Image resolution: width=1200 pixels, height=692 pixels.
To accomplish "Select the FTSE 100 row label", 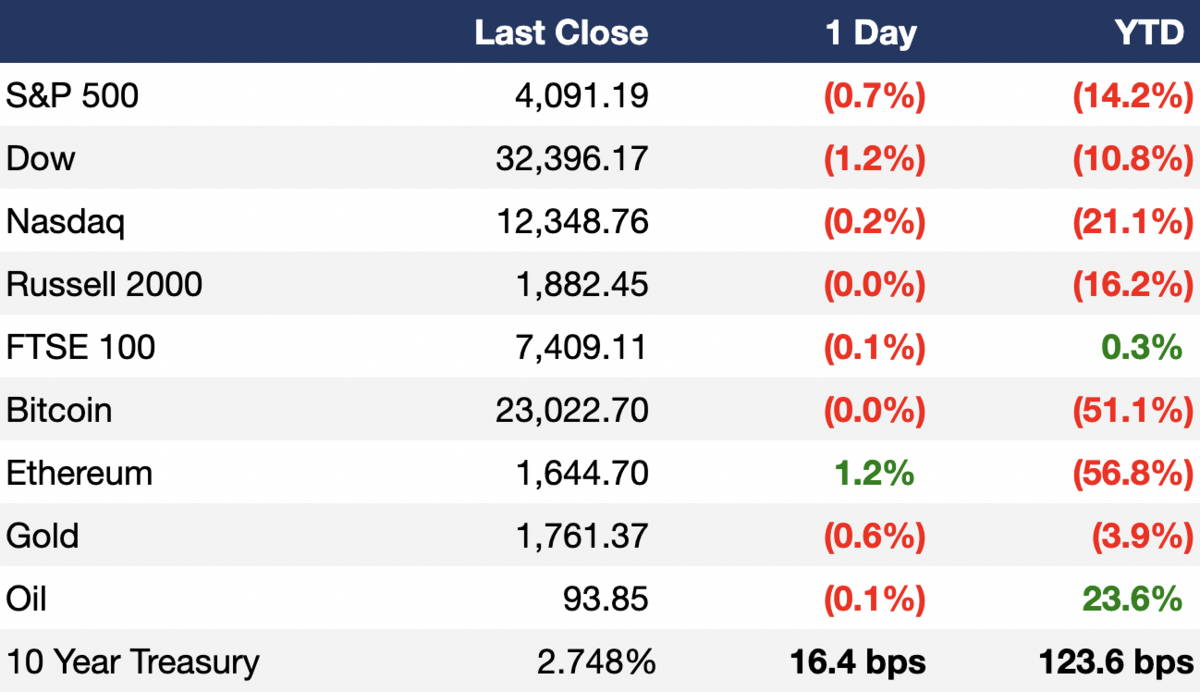I will click(x=81, y=347).
